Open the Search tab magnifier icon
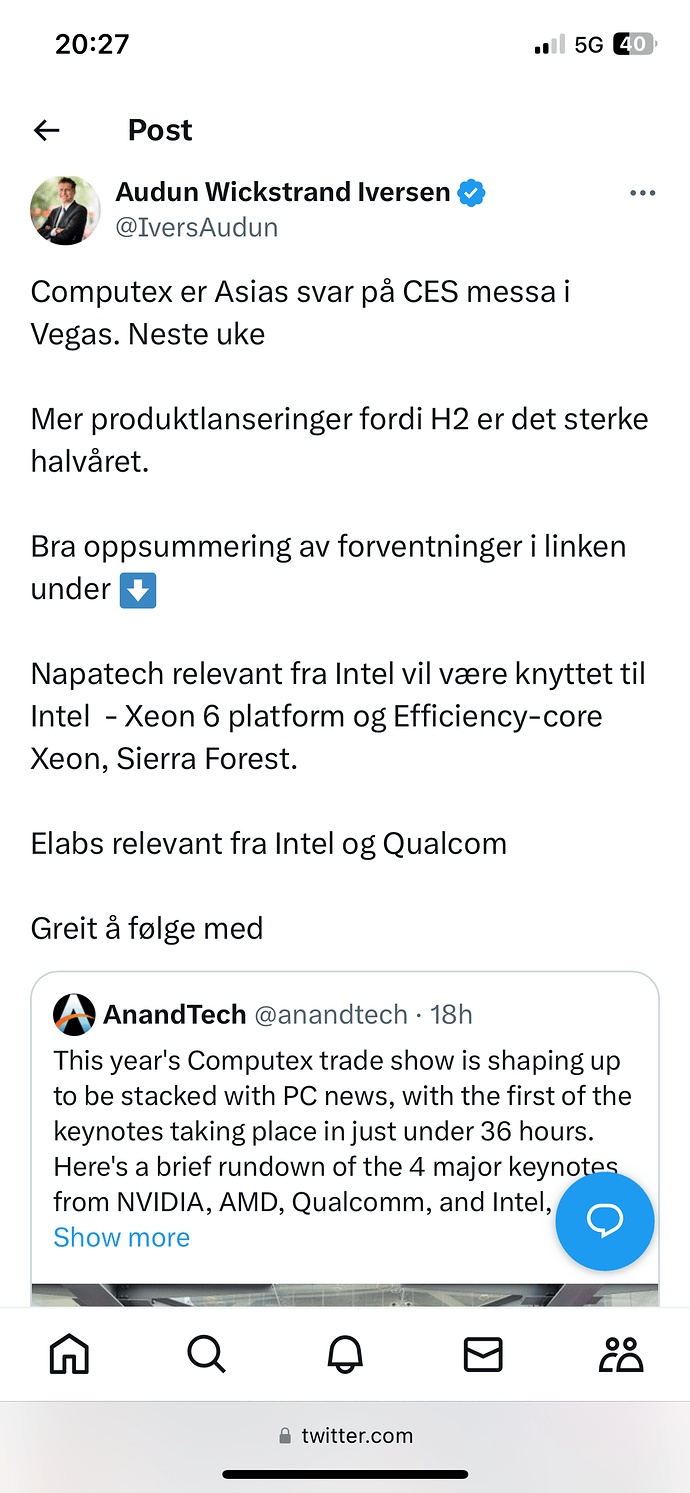 [x=207, y=1354]
